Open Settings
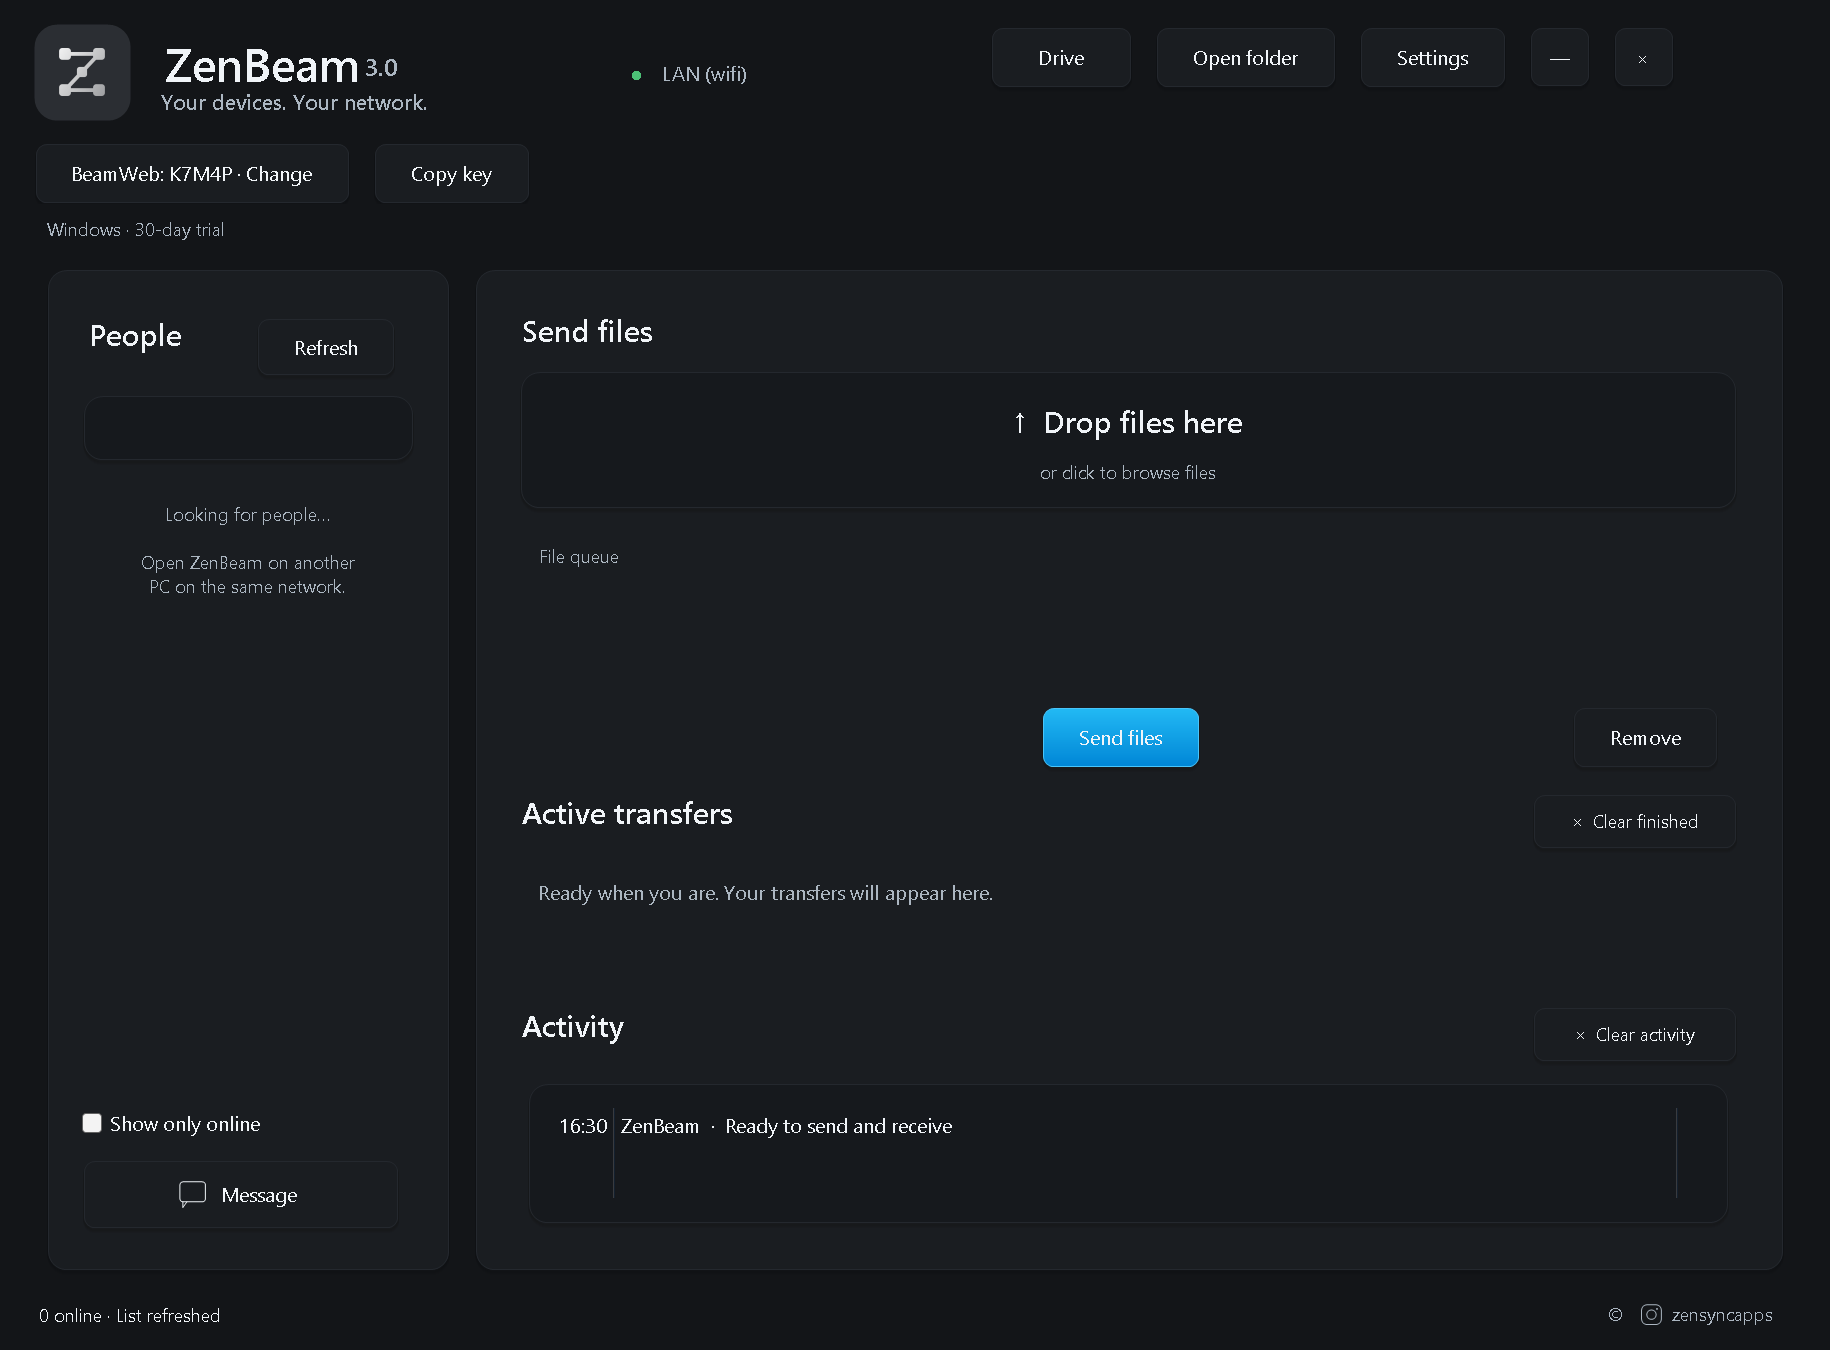Viewport: 1830px width, 1350px height. [x=1432, y=58]
